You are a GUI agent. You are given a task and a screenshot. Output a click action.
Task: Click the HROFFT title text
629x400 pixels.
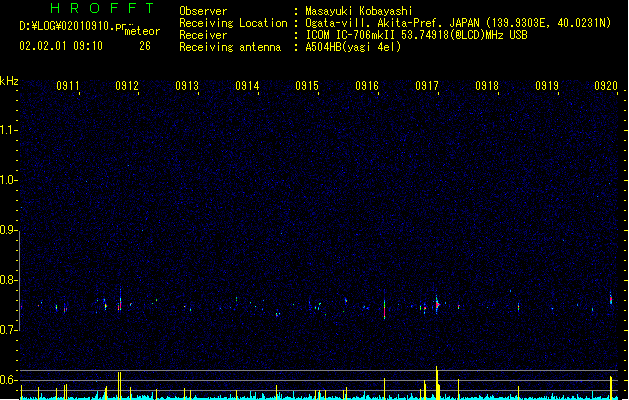[x=103, y=8]
